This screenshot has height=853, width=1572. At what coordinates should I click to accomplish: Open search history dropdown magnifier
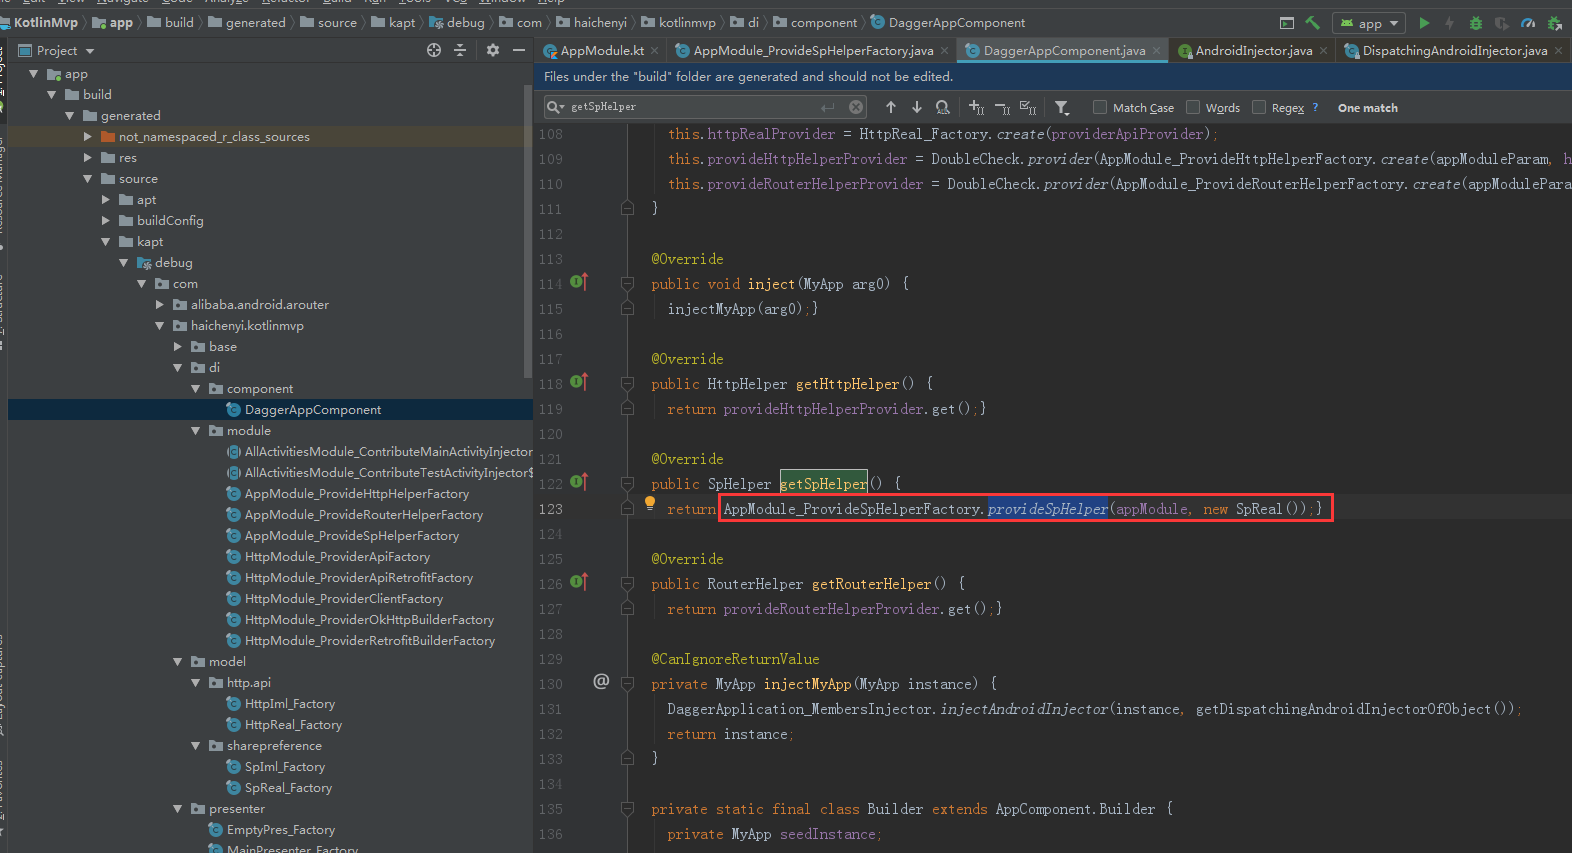(x=555, y=107)
